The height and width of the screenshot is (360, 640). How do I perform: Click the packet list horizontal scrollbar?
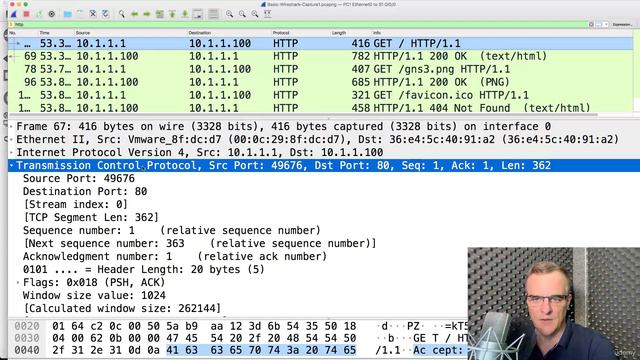(302, 115)
